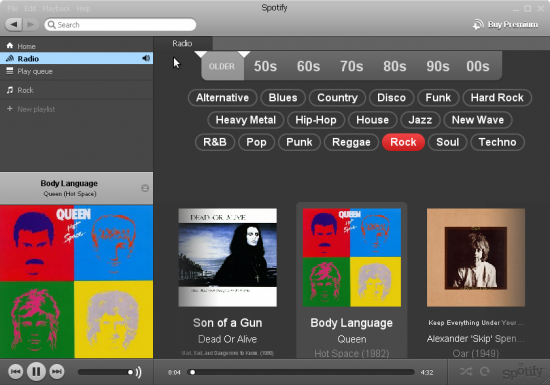Image resolution: width=550 pixels, height=385 pixels.
Task: Select the 80s decade
Action: (395, 66)
